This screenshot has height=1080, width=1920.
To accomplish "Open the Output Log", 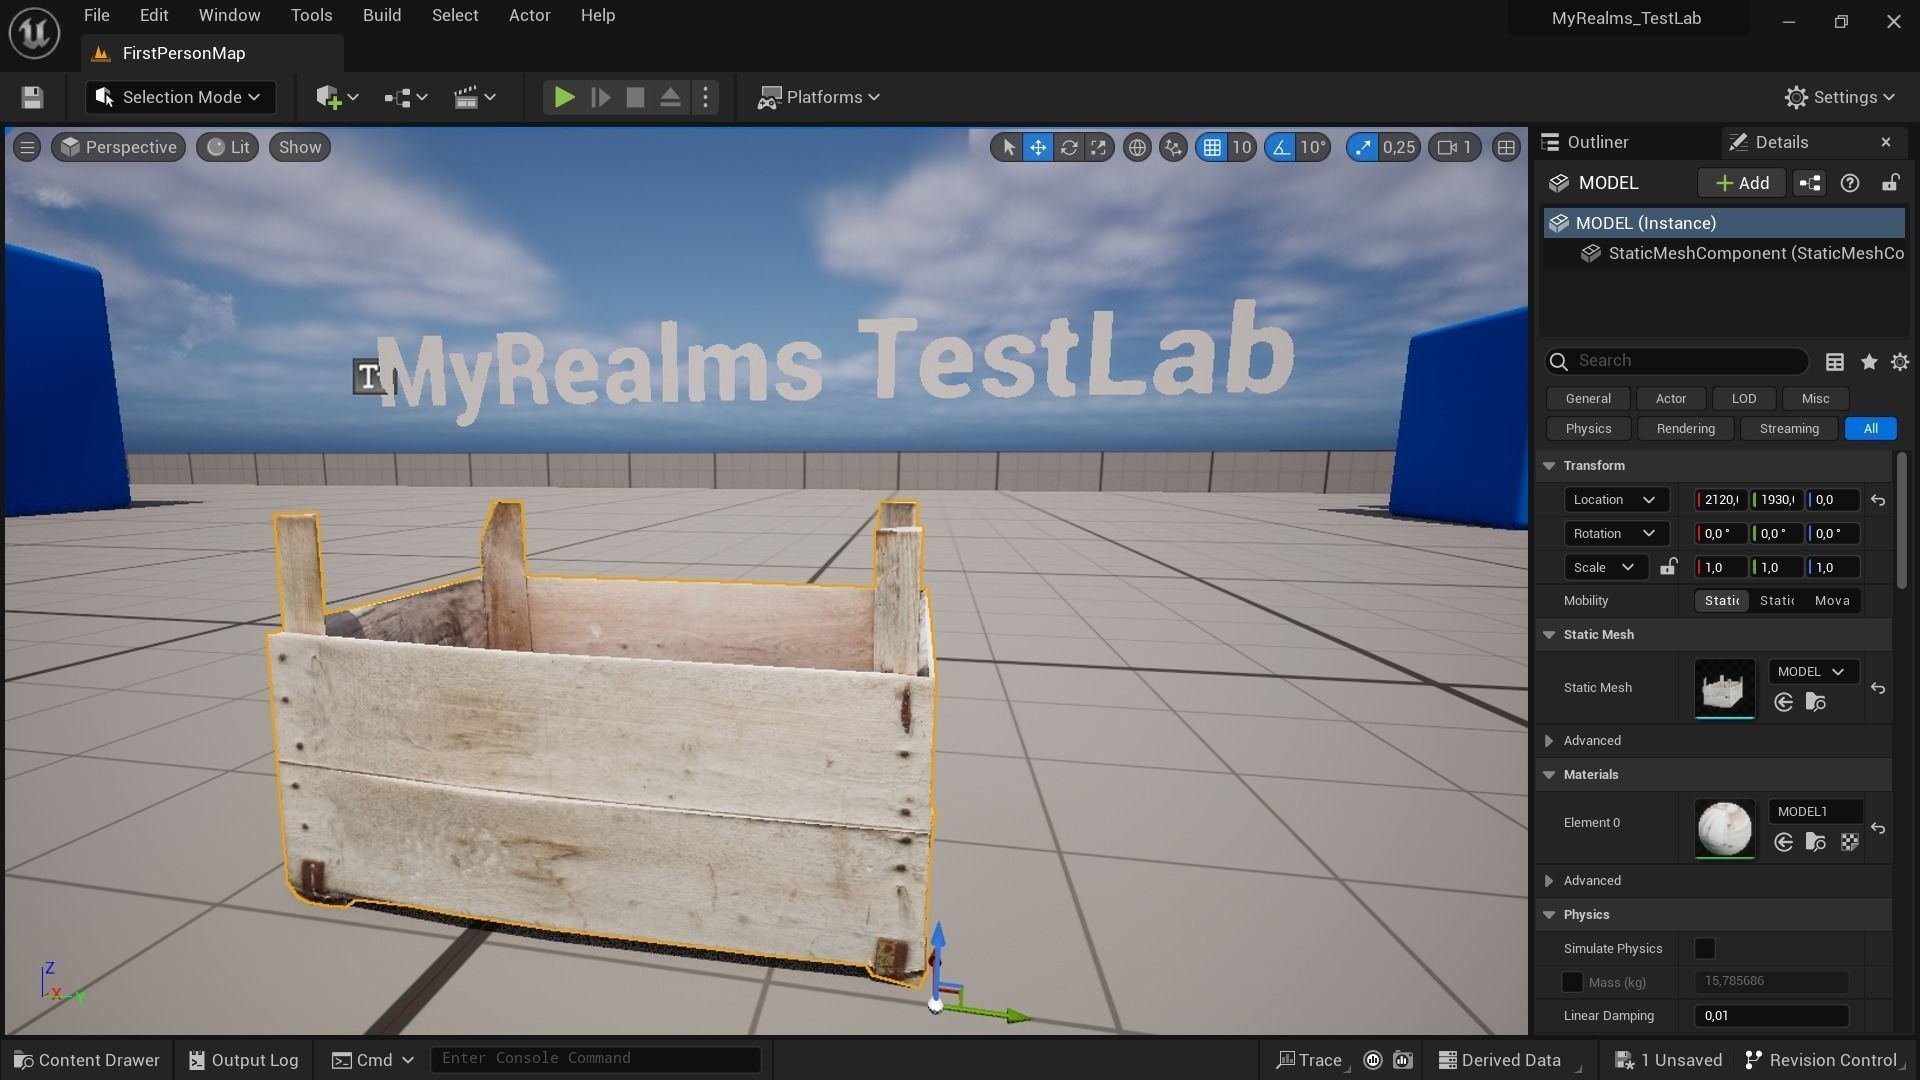I will (x=243, y=1060).
